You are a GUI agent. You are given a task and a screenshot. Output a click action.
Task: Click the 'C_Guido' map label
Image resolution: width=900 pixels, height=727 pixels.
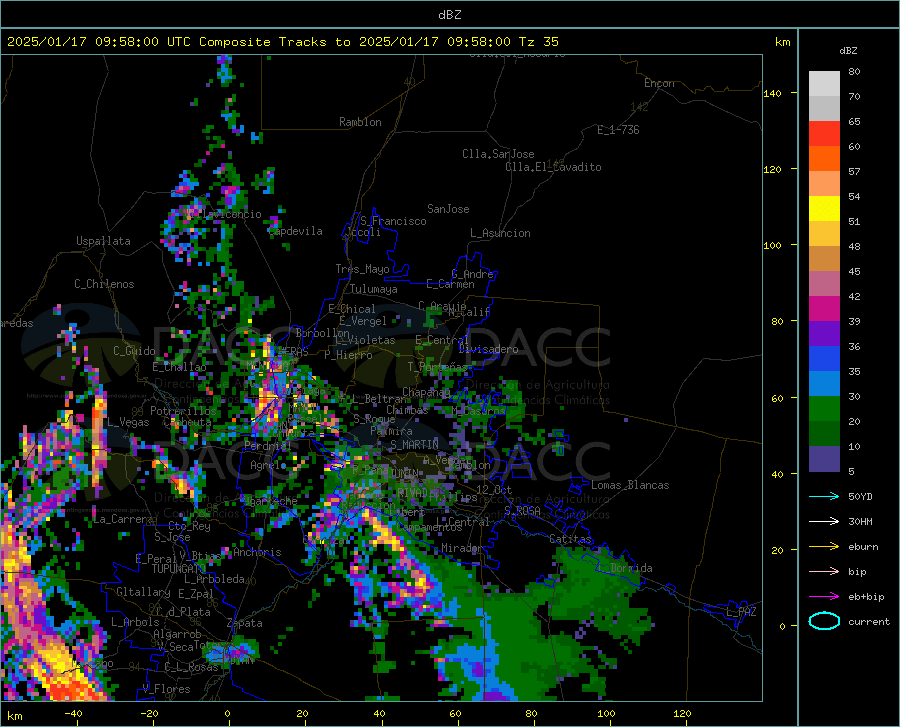coord(134,351)
